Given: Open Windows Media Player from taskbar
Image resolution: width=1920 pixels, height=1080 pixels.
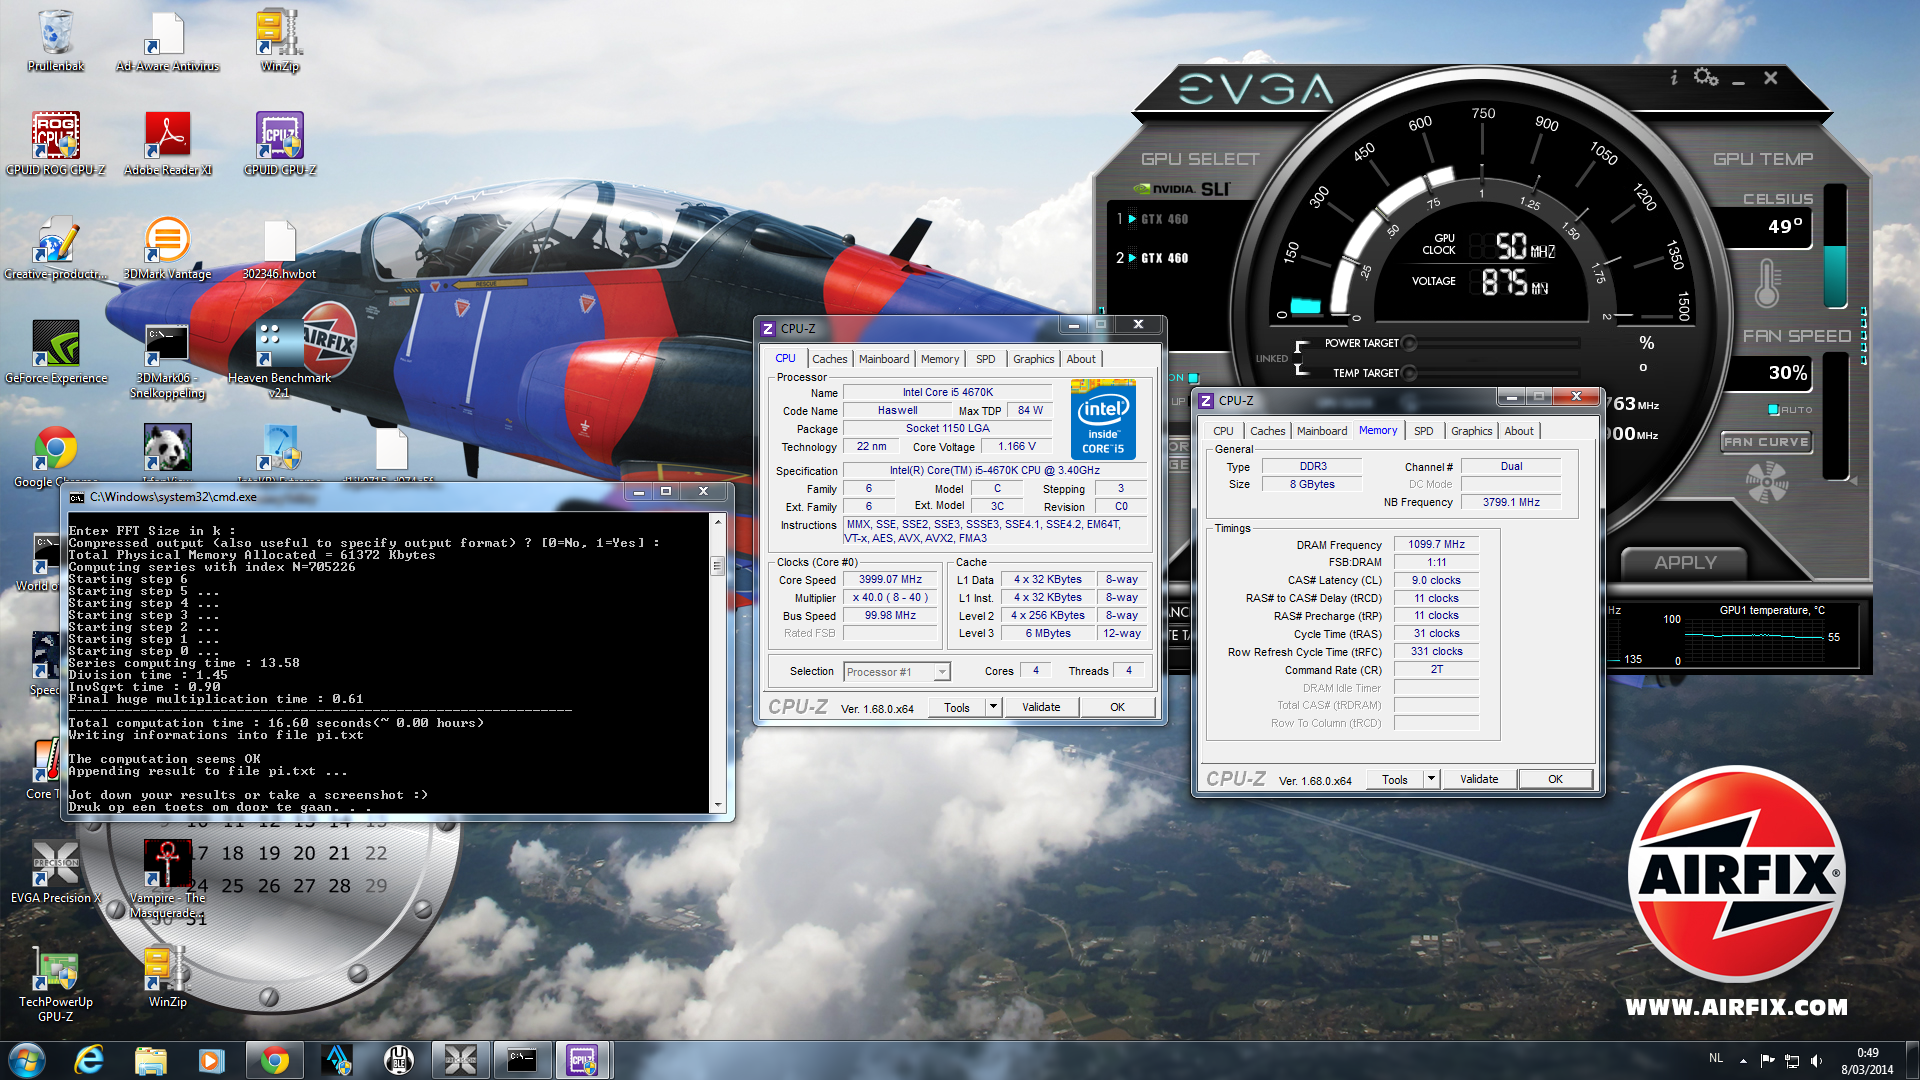Looking at the screenshot, I should click(212, 1060).
